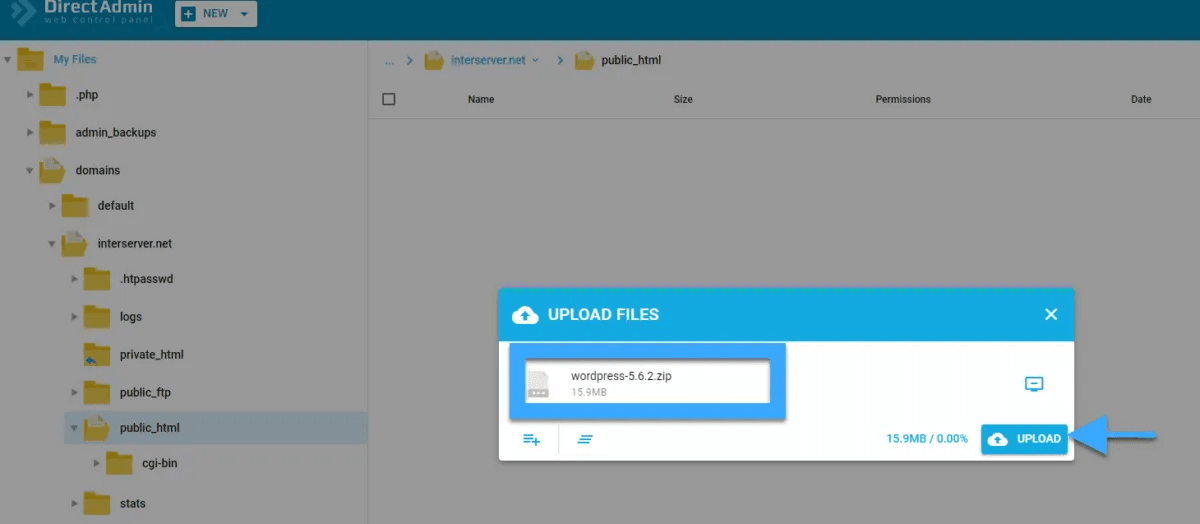Collapse the My Files tree root

[8, 59]
